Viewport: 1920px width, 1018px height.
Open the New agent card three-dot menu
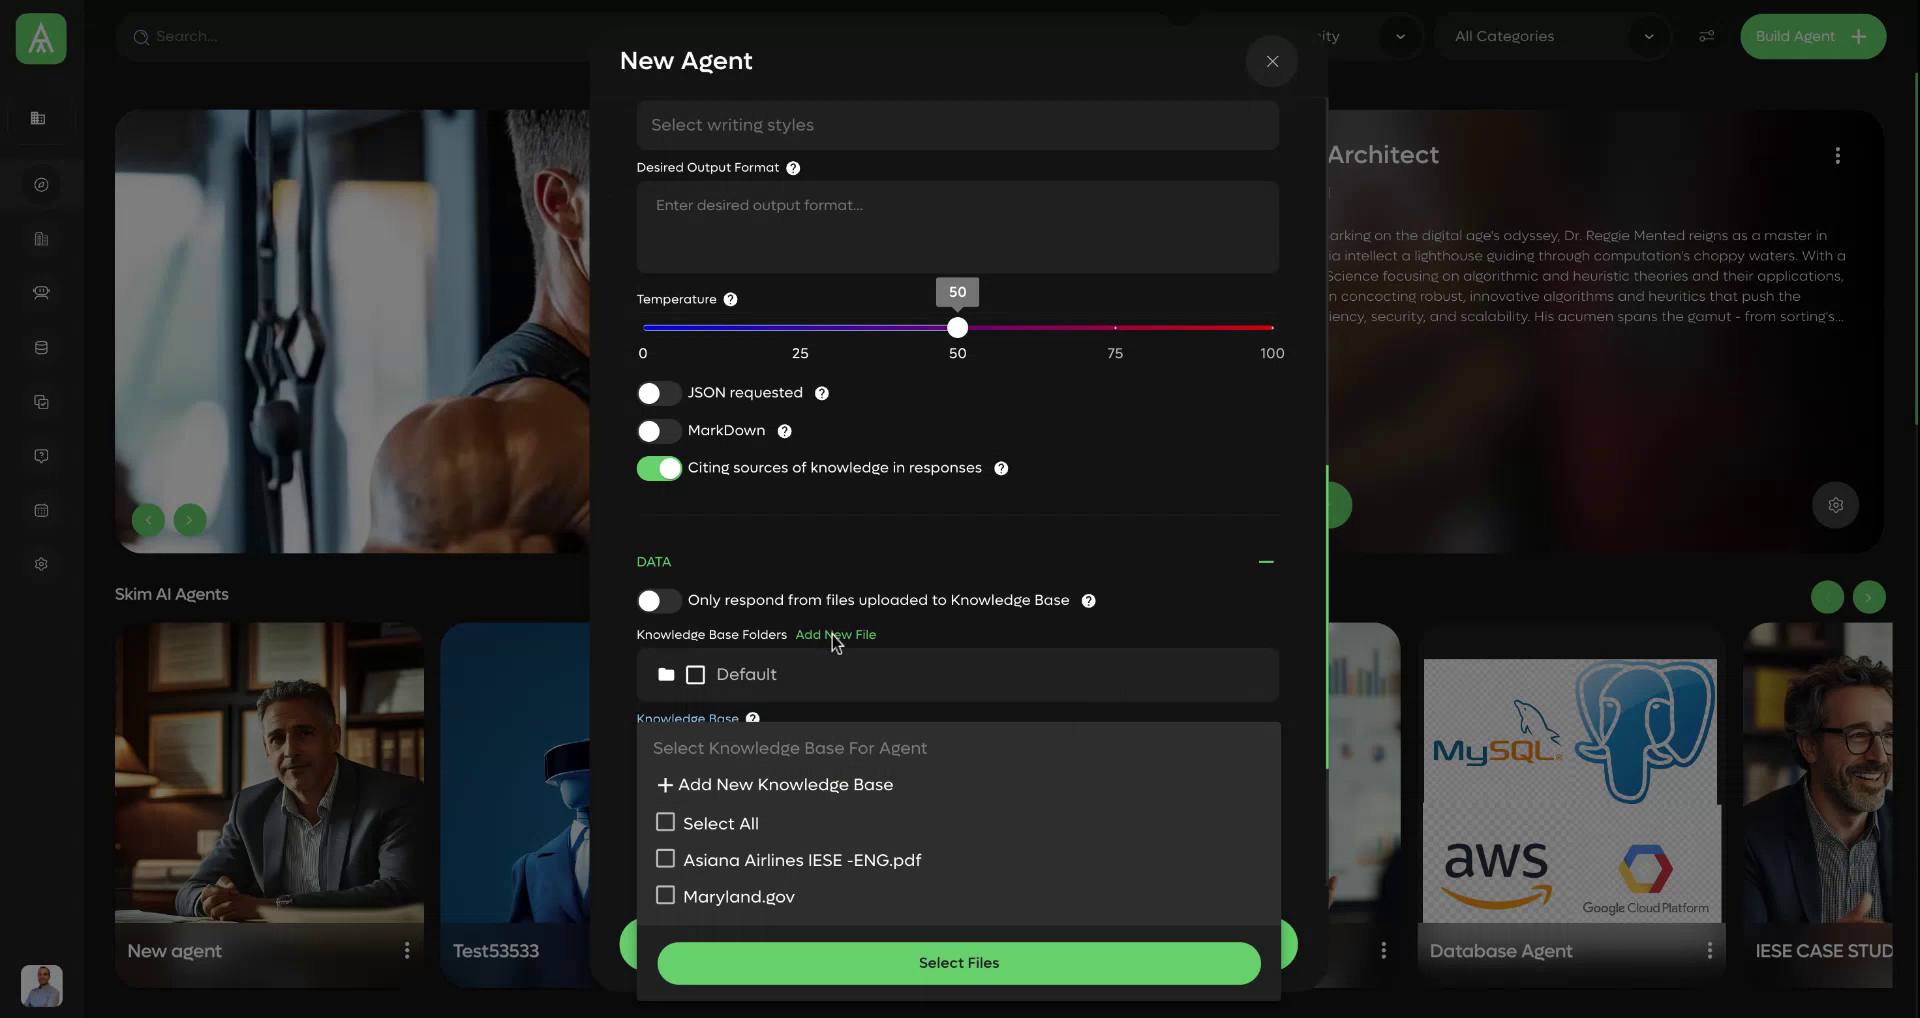(406, 950)
